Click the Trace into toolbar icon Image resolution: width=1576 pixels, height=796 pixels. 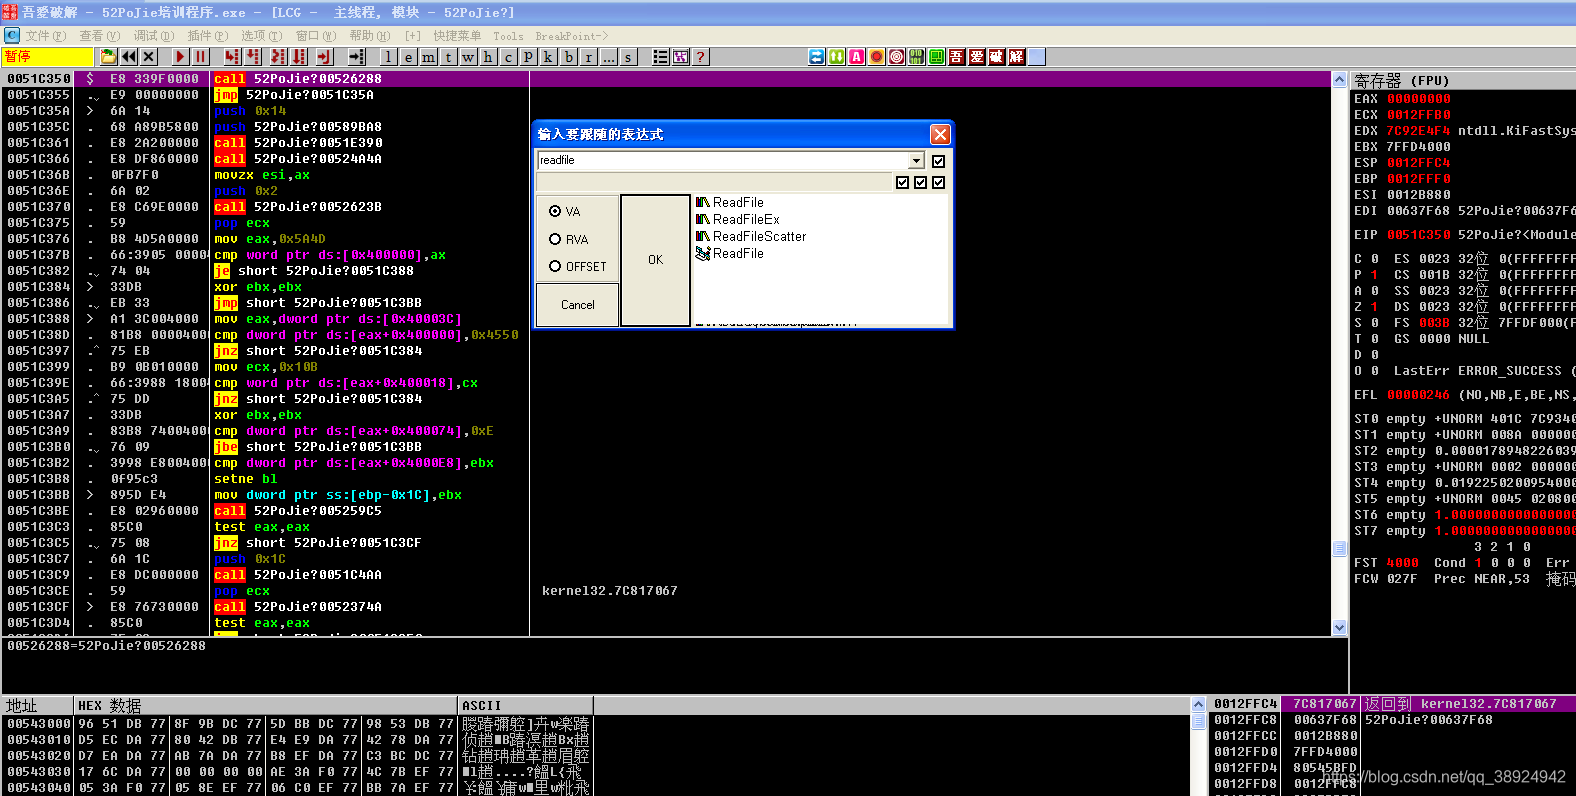tap(277, 57)
